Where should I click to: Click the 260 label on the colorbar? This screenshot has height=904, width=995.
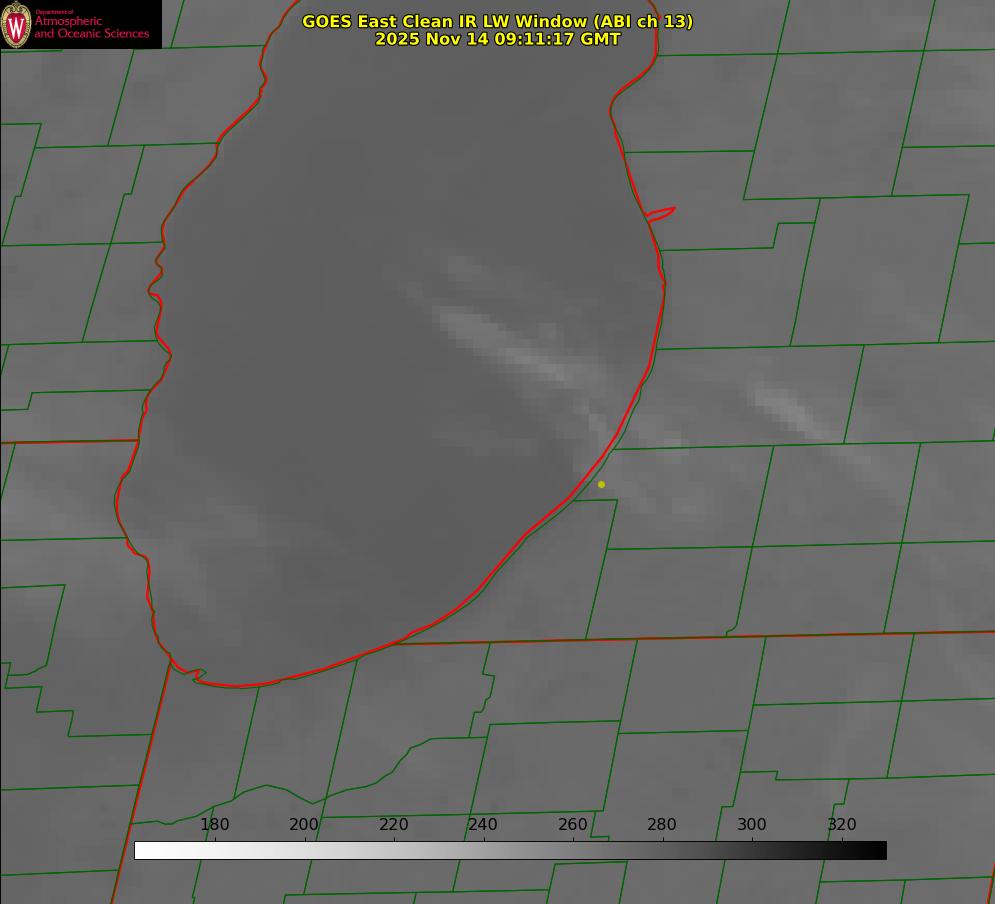click(572, 825)
